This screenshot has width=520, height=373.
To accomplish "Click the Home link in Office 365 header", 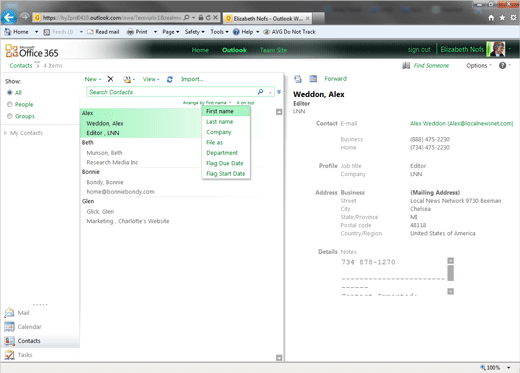I will point(200,50).
